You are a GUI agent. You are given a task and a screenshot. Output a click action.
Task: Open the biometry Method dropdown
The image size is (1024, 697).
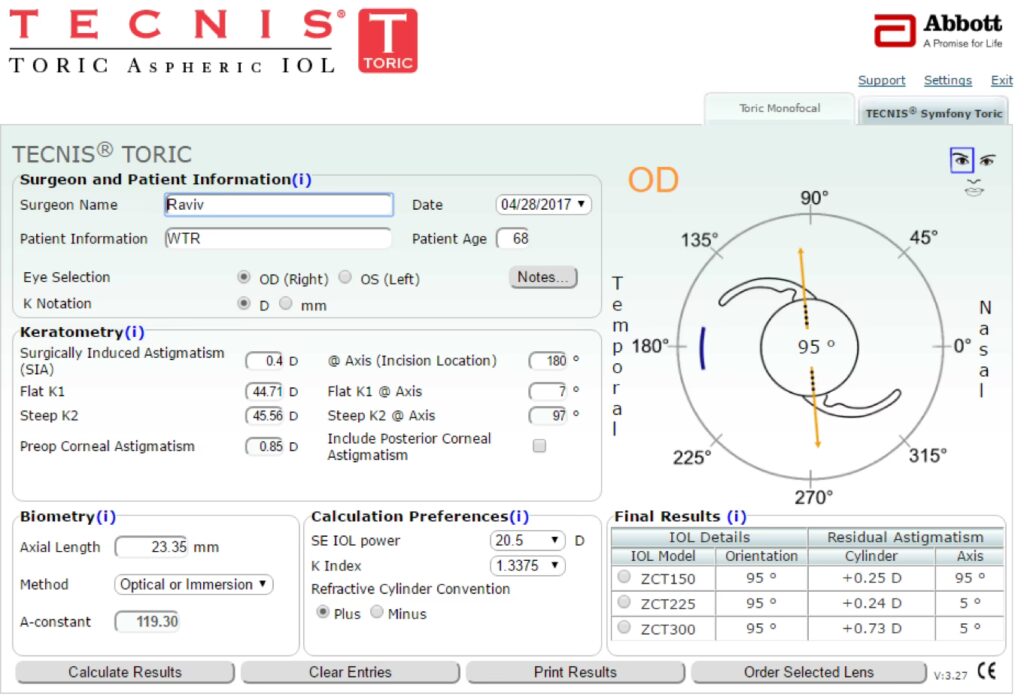[193, 585]
